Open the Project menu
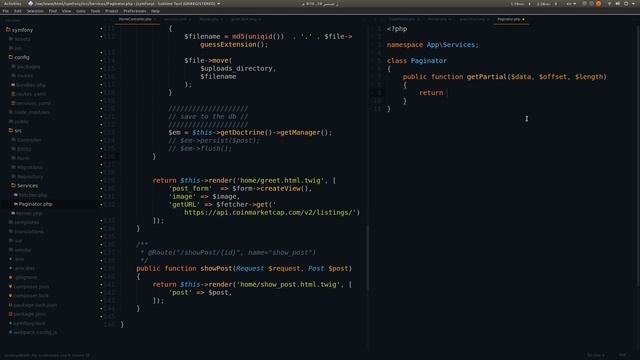The width and height of the screenshot is (640, 360). (x=111, y=11)
